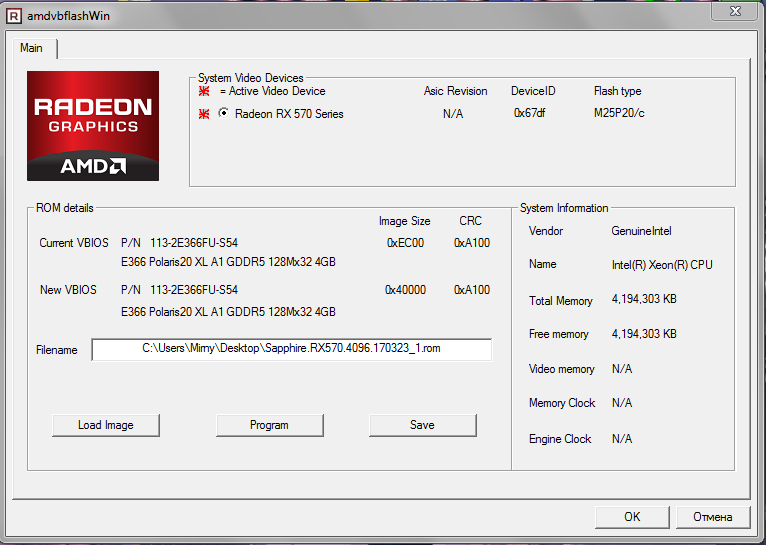The image size is (766, 545).
Task: Click the Current VBIOS part number 113-2E366FU-S54
Action: pyautogui.click(x=194, y=243)
